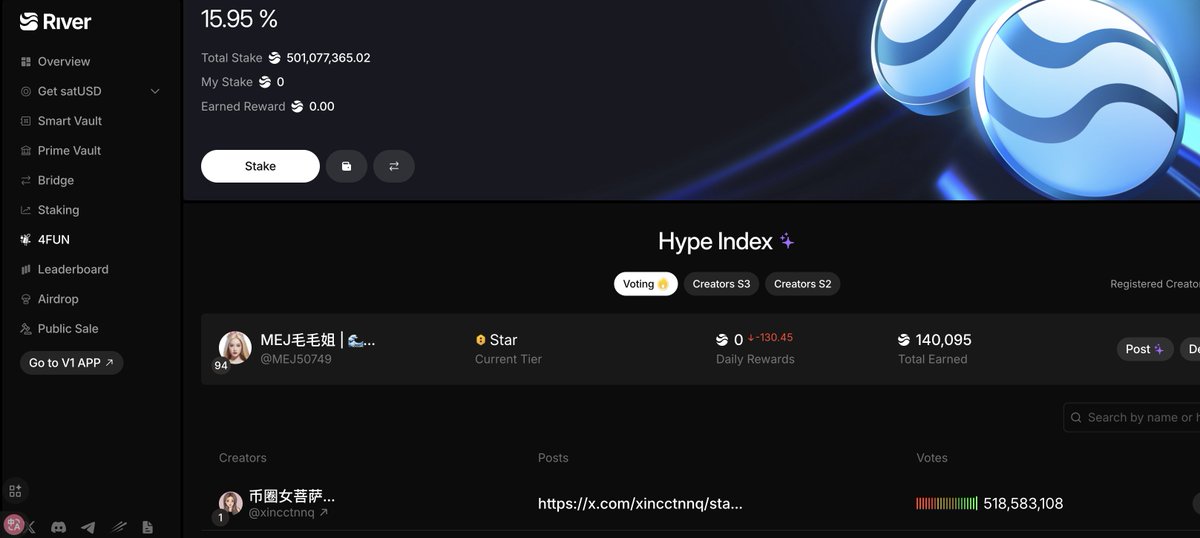Click the Posts column header
The height and width of the screenshot is (538, 1200).
click(553, 458)
